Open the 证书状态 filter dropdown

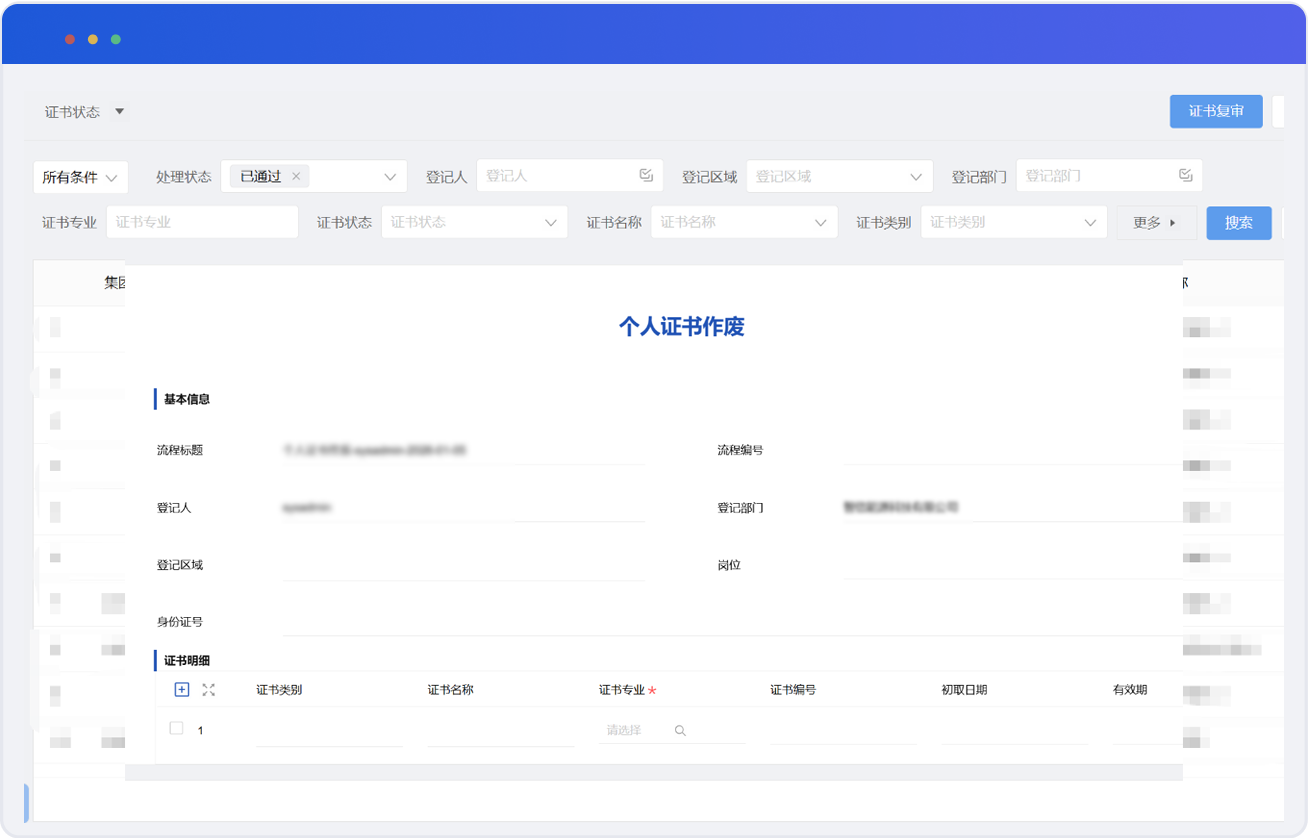point(551,223)
